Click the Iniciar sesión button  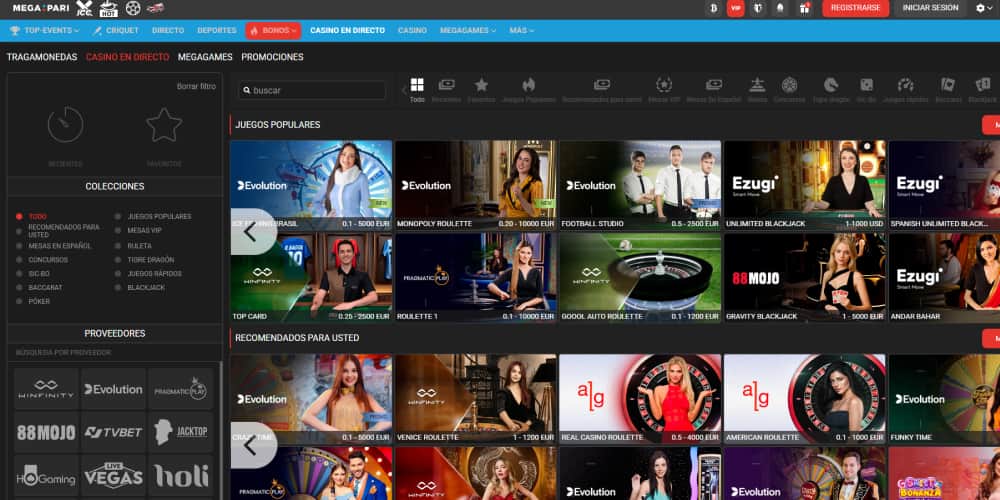coord(930,8)
